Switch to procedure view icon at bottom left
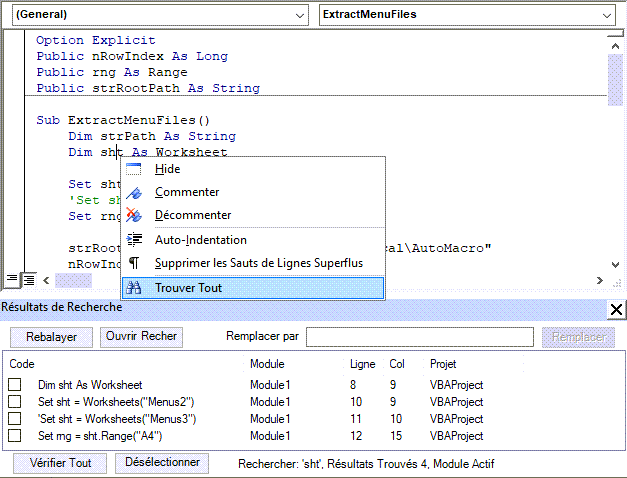The width and height of the screenshot is (627, 478). click(12, 279)
